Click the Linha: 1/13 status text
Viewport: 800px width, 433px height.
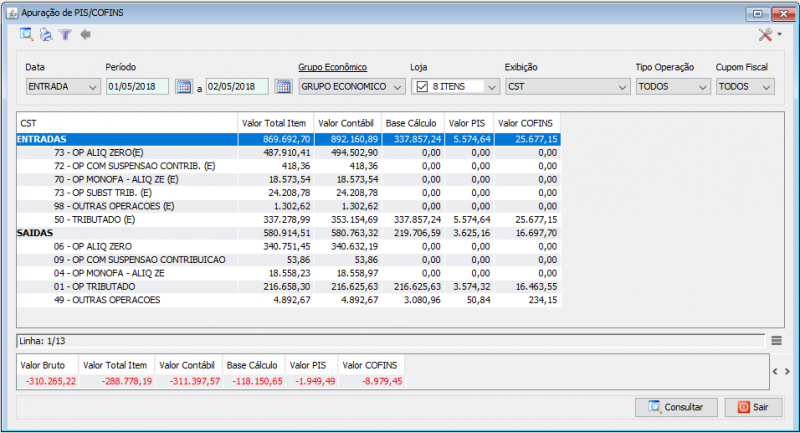tap(42, 341)
